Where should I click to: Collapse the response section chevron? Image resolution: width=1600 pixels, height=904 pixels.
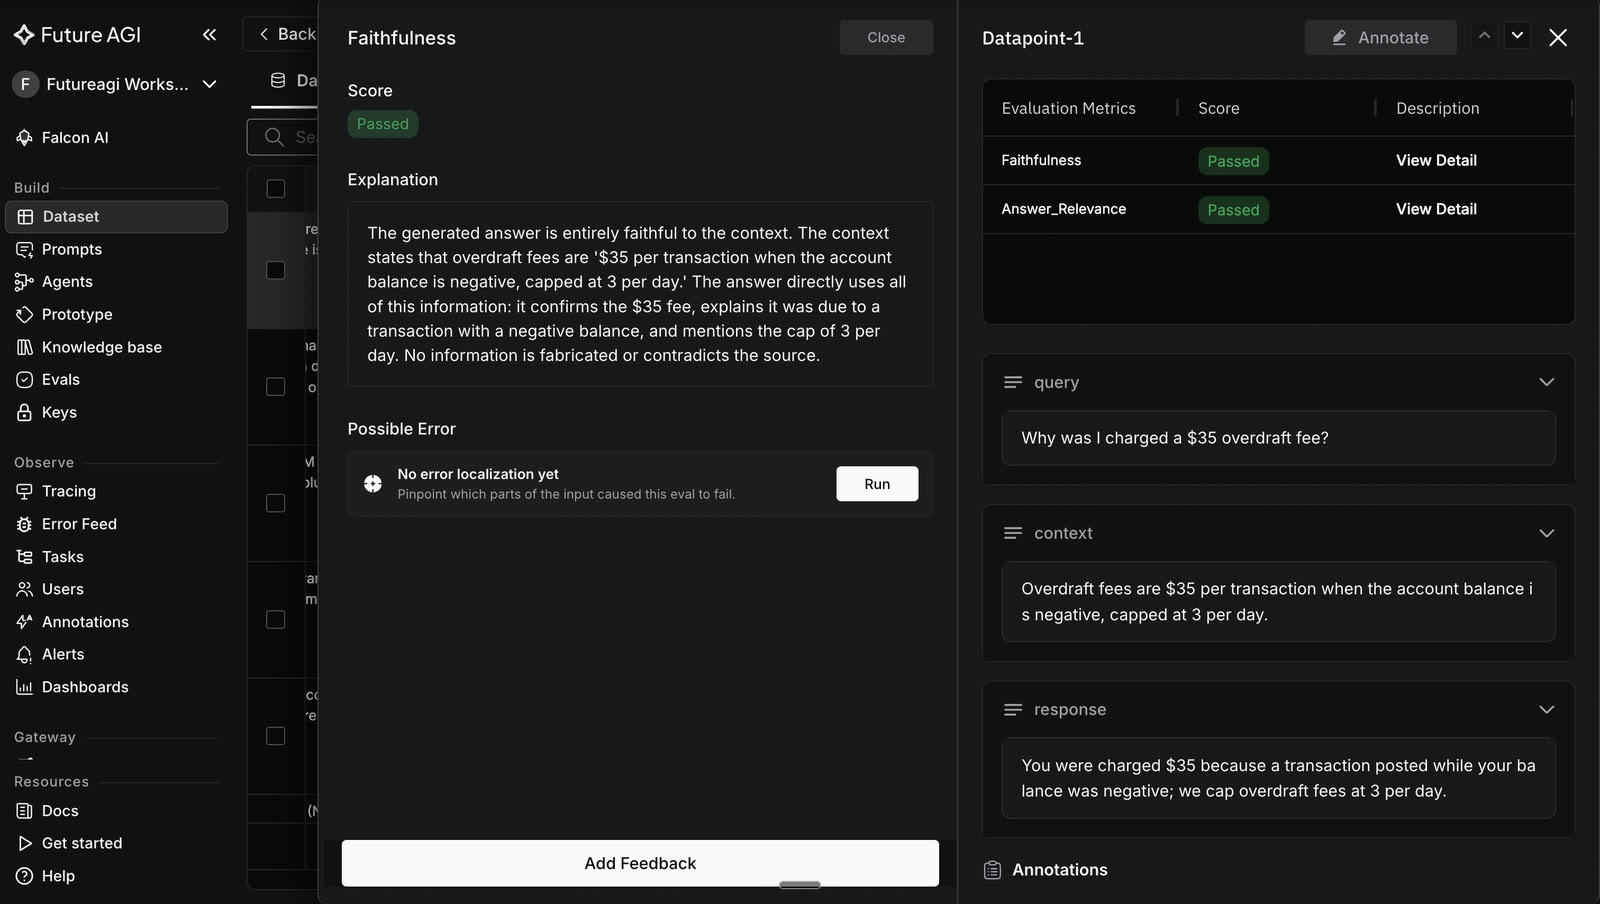click(1546, 709)
